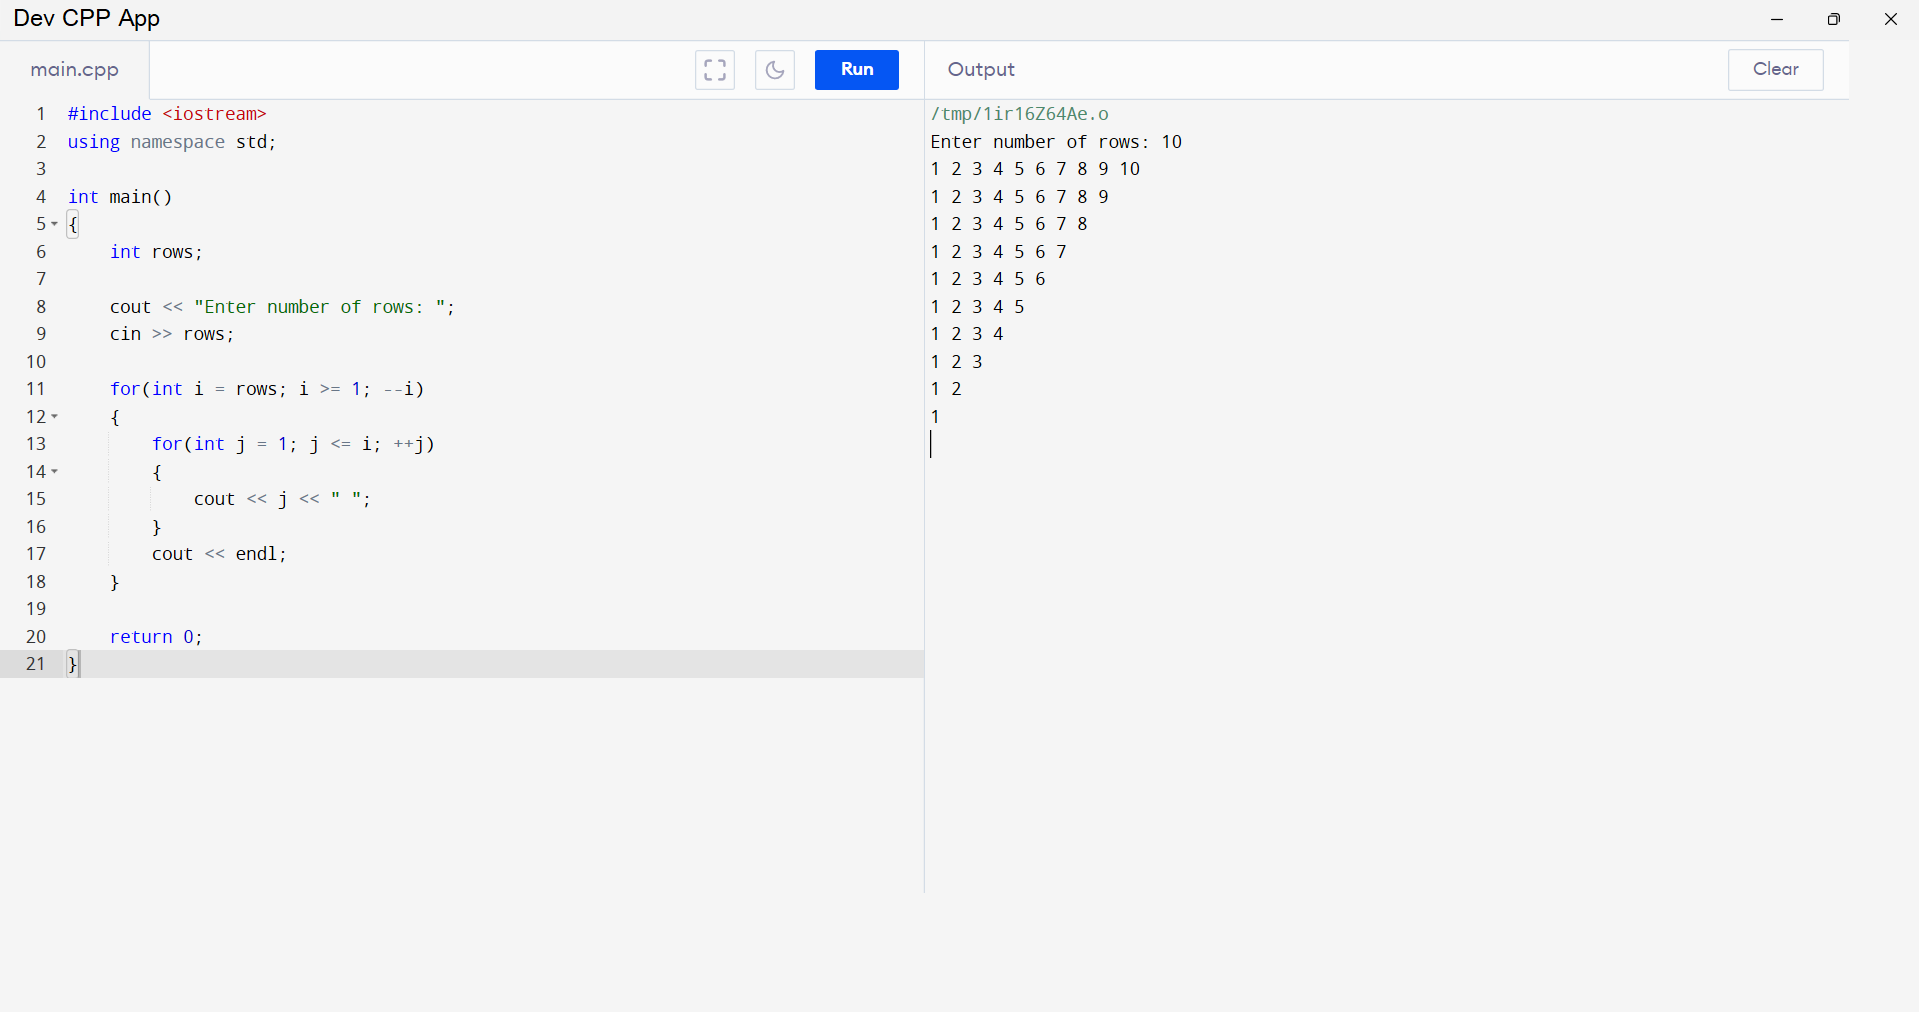Screen dimensions: 1919x1012
Task: Click the outer for loop line with --i
Action: [267, 389]
